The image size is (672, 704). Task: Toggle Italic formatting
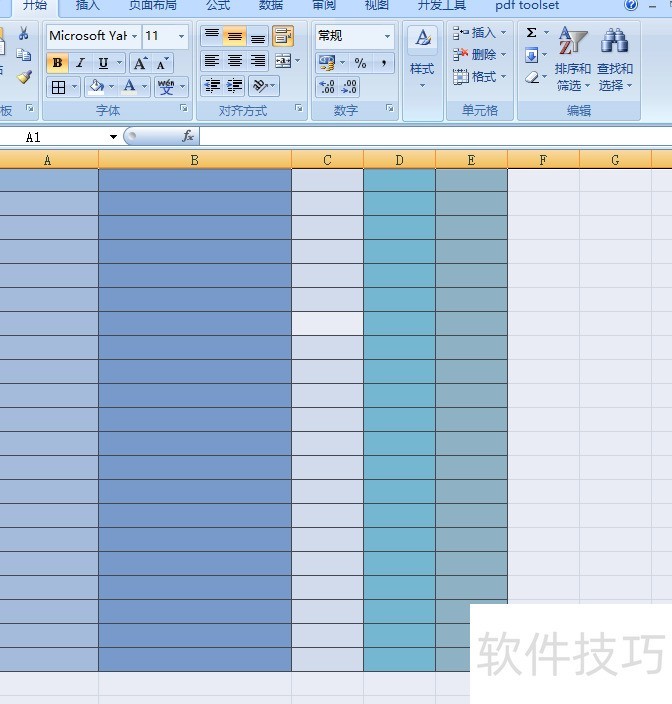pyautogui.click(x=80, y=63)
